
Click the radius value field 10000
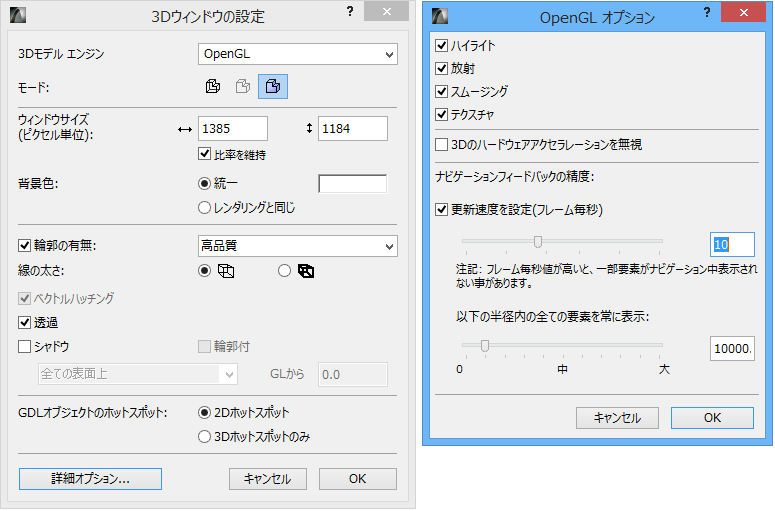pyautogui.click(x=732, y=349)
